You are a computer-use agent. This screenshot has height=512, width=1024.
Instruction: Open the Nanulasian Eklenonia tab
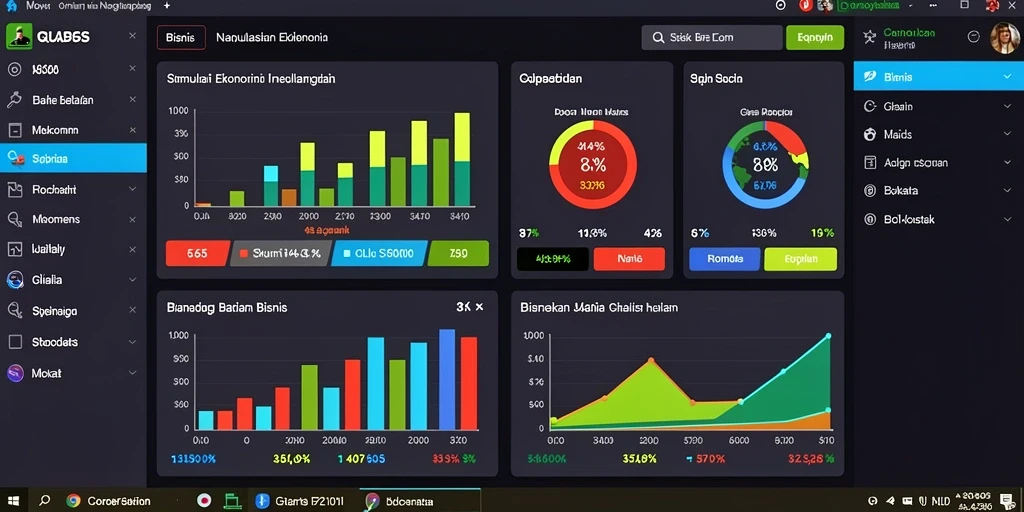pos(272,38)
